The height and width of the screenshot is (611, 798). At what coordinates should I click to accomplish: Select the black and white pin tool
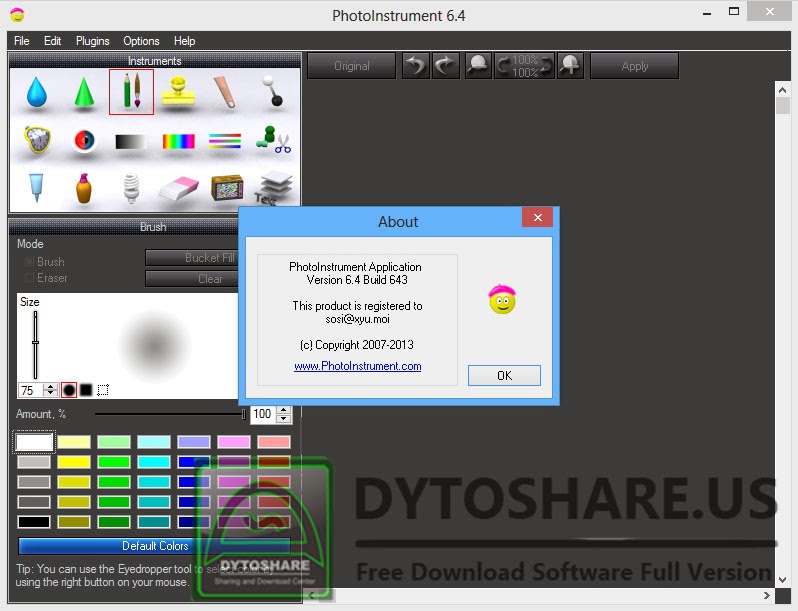click(272, 91)
